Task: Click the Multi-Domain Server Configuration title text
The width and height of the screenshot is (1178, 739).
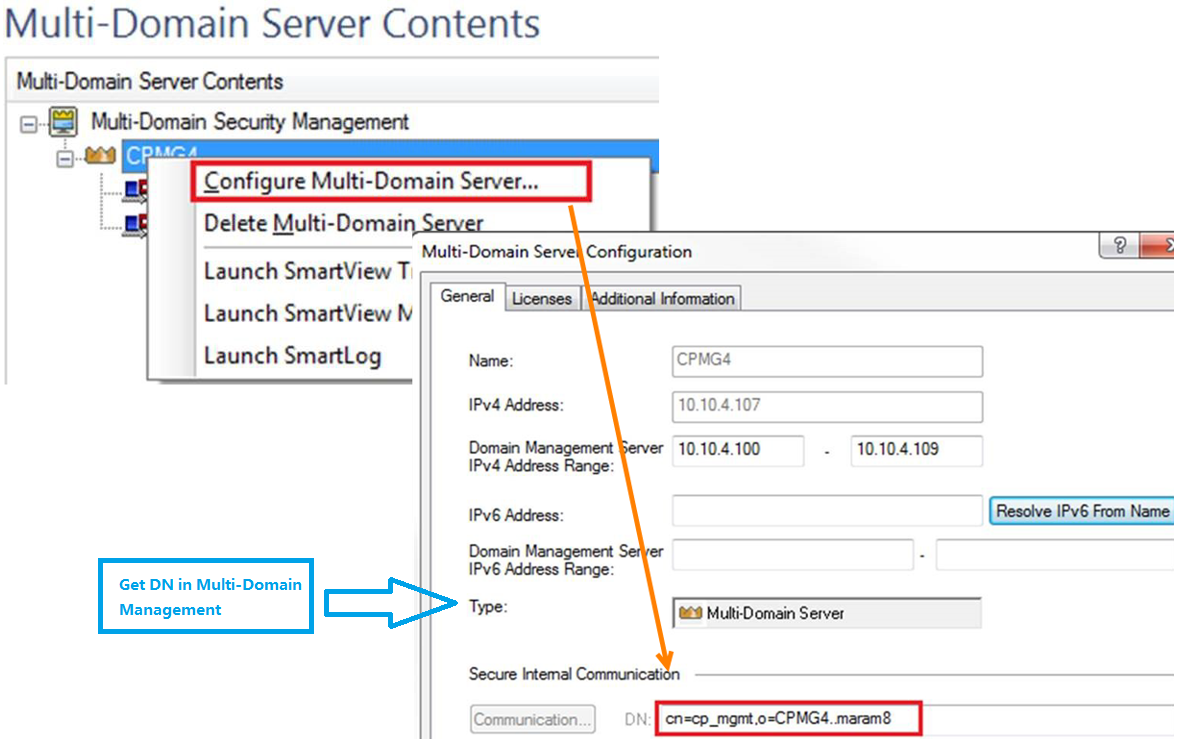Action: pos(557,252)
